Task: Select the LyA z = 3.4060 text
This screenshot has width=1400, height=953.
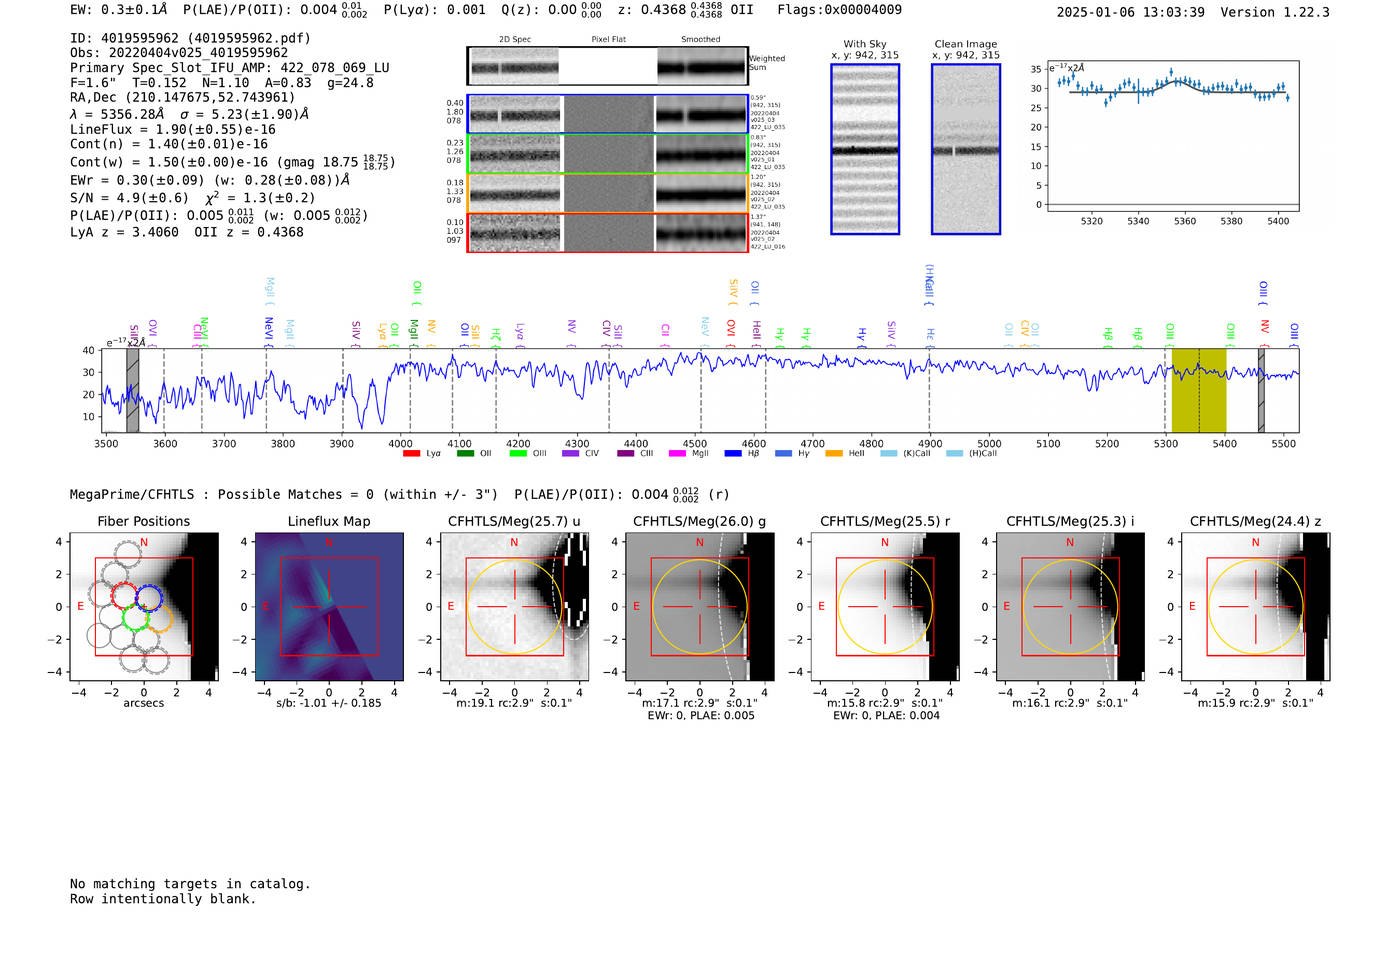Action: [x=124, y=232]
